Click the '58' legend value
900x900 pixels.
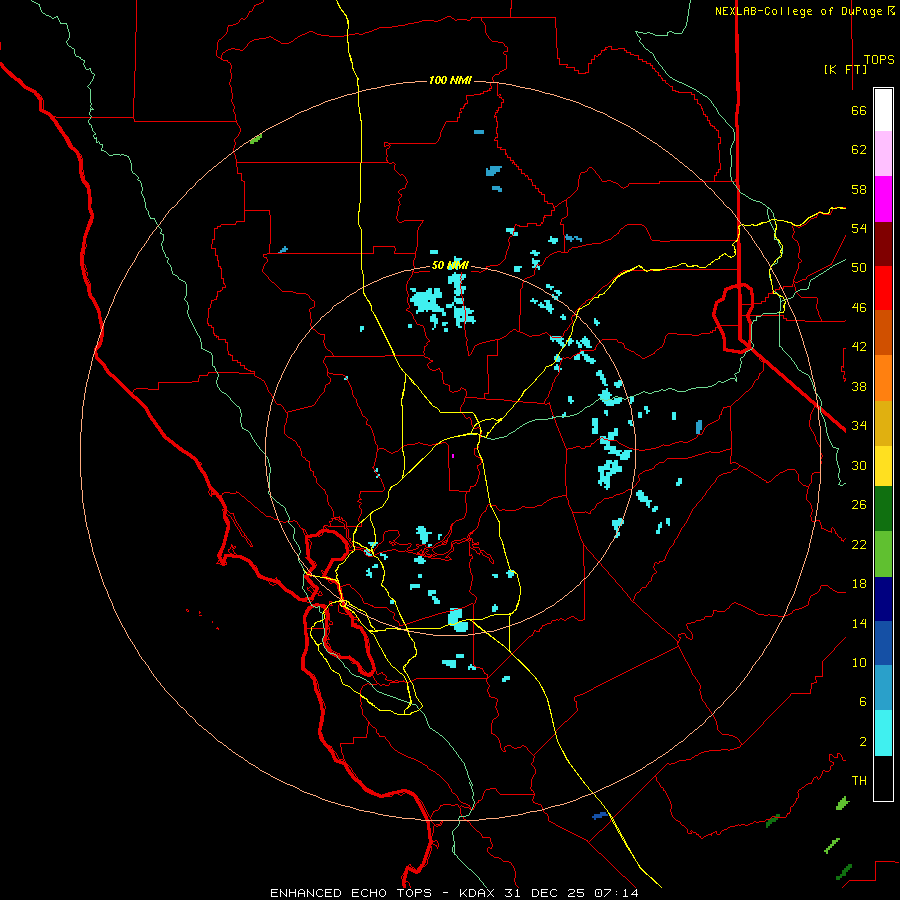(x=859, y=189)
